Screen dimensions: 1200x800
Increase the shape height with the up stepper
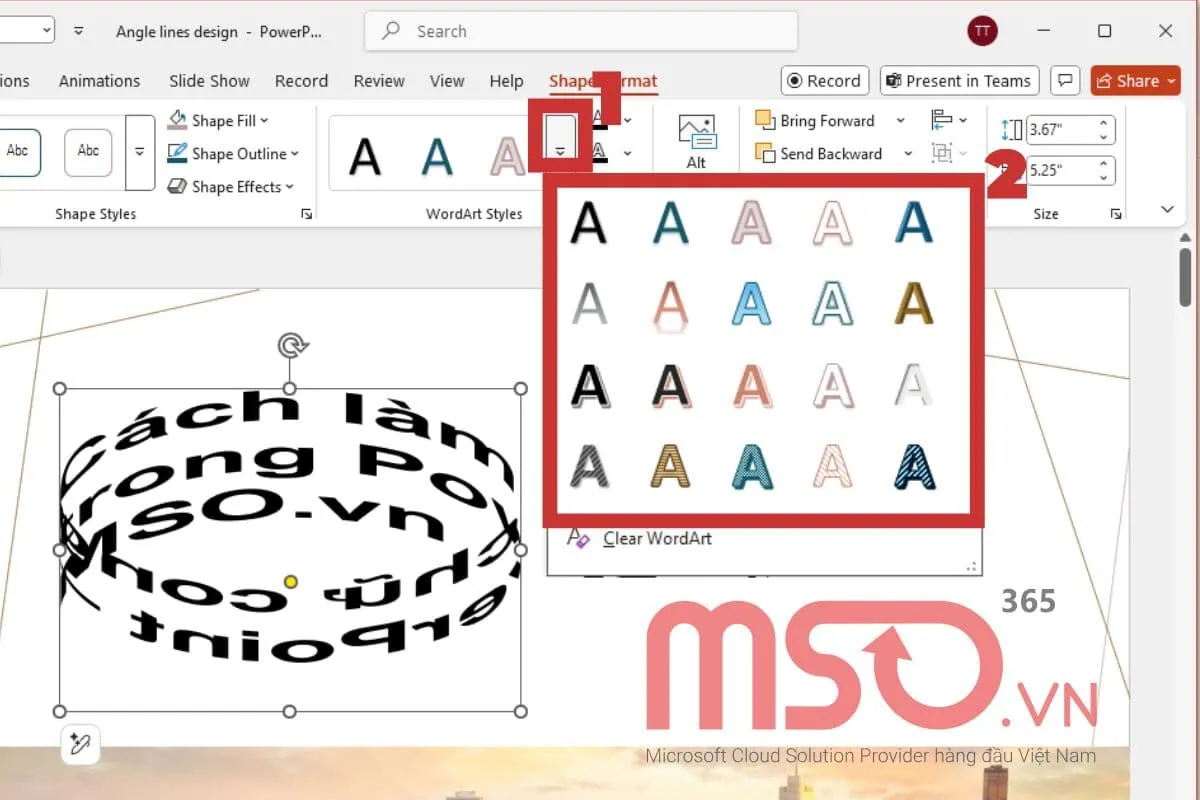coord(1104,123)
